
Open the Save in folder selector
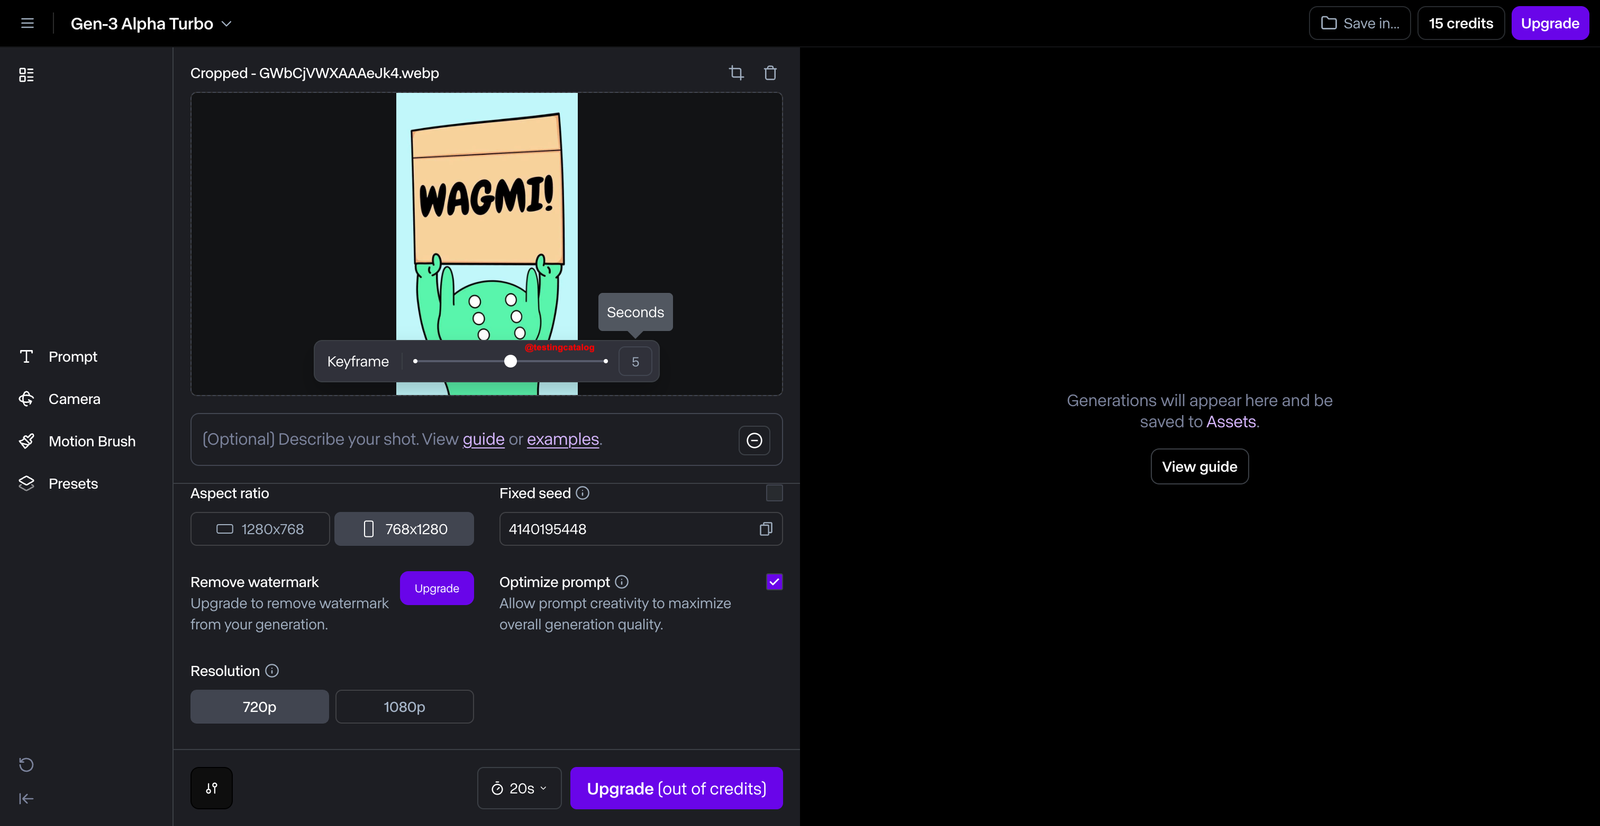tap(1360, 23)
